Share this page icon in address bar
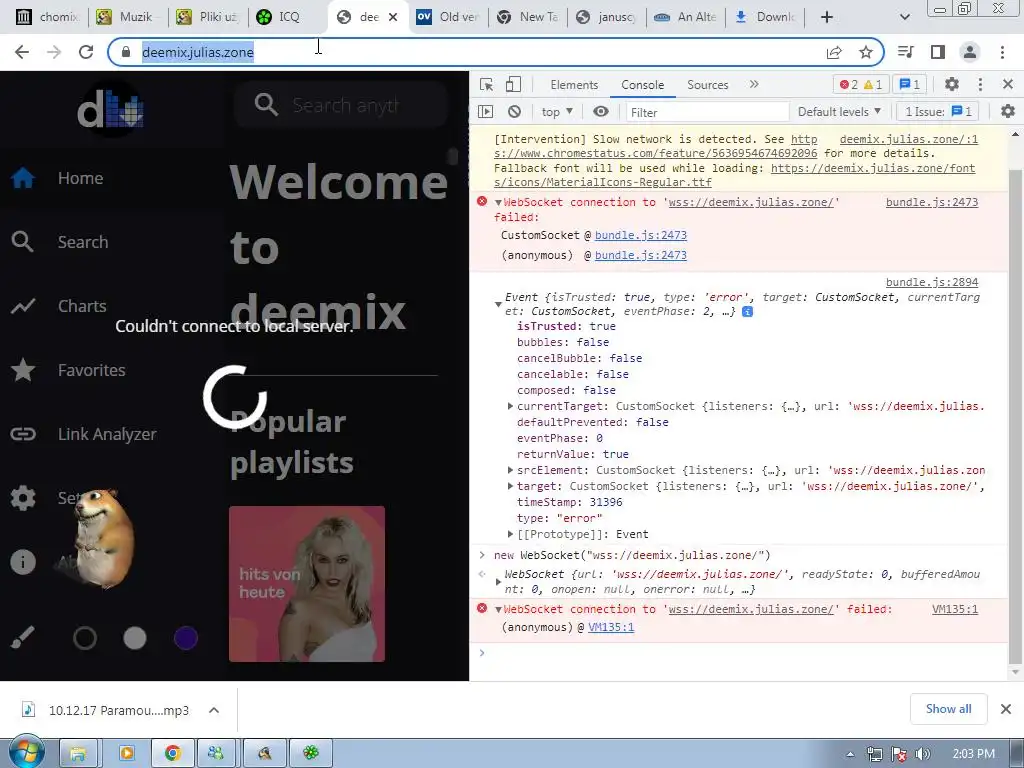 834,52
